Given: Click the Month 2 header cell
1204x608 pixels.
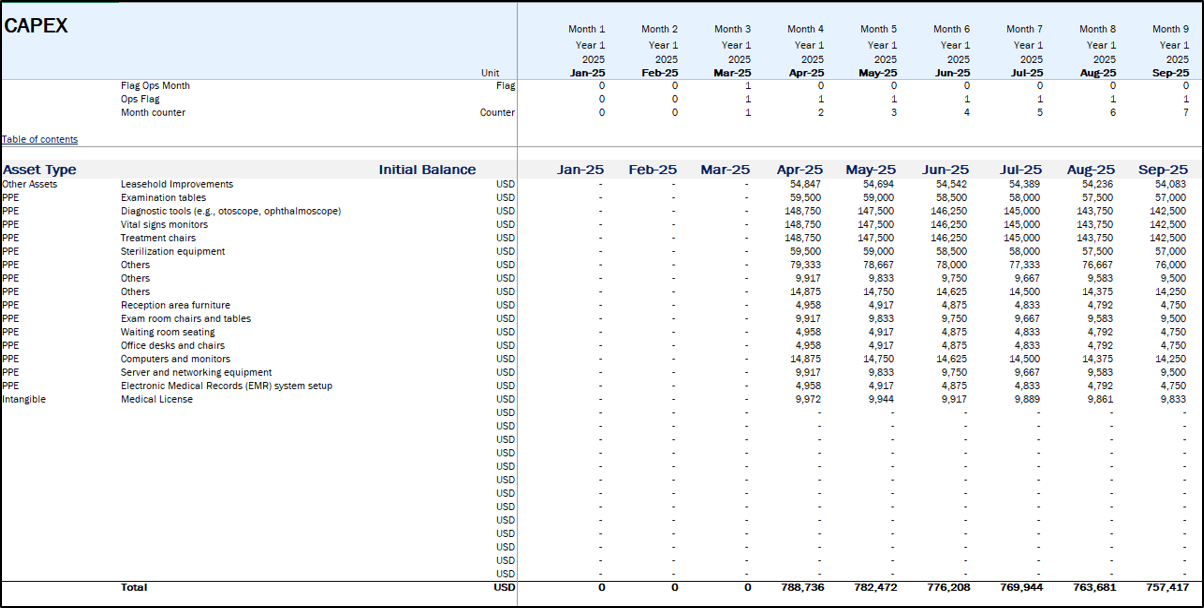Looking at the screenshot, I should 660,30.
